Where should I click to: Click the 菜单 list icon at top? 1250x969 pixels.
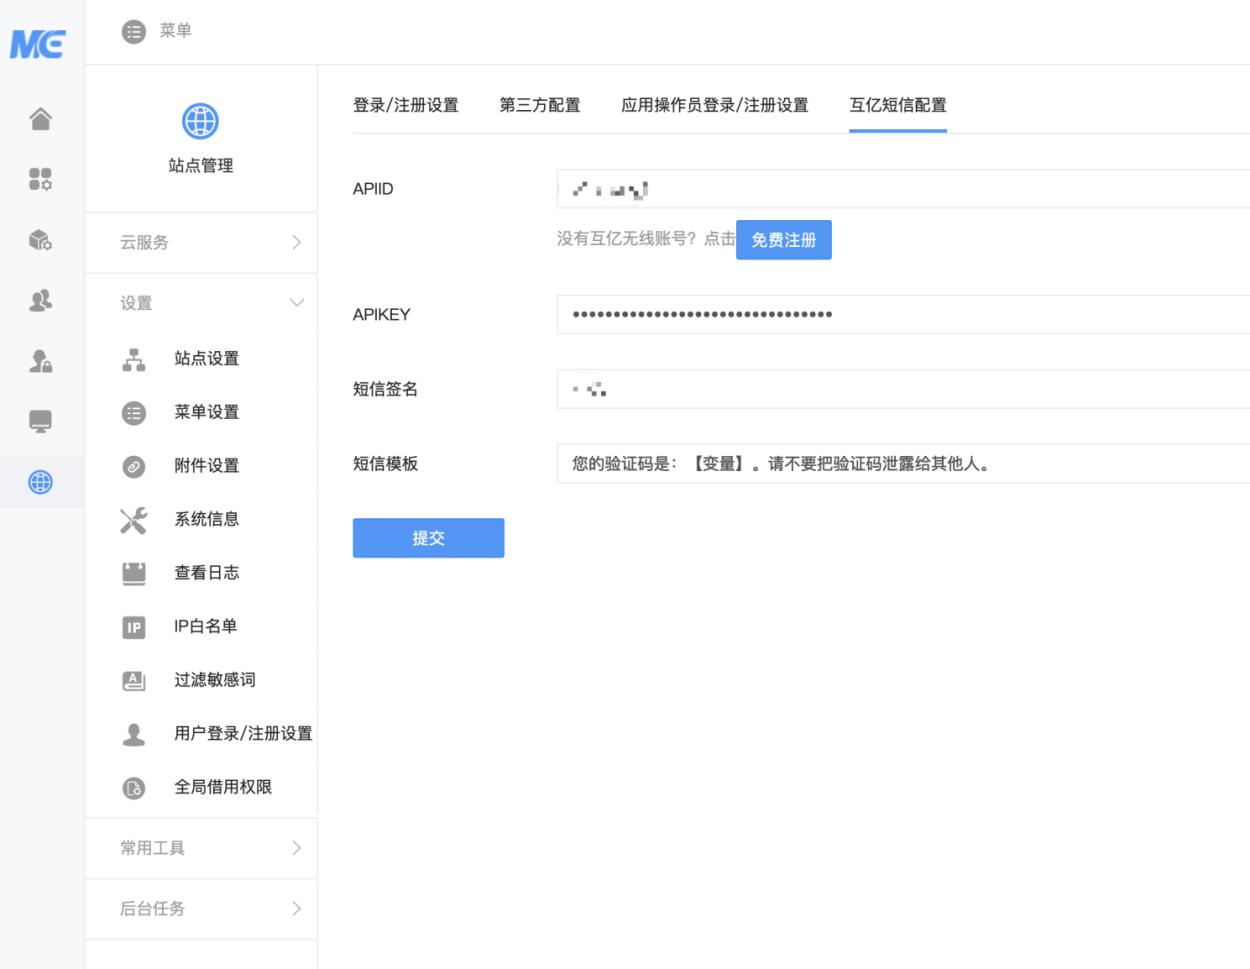click(133, 31)
